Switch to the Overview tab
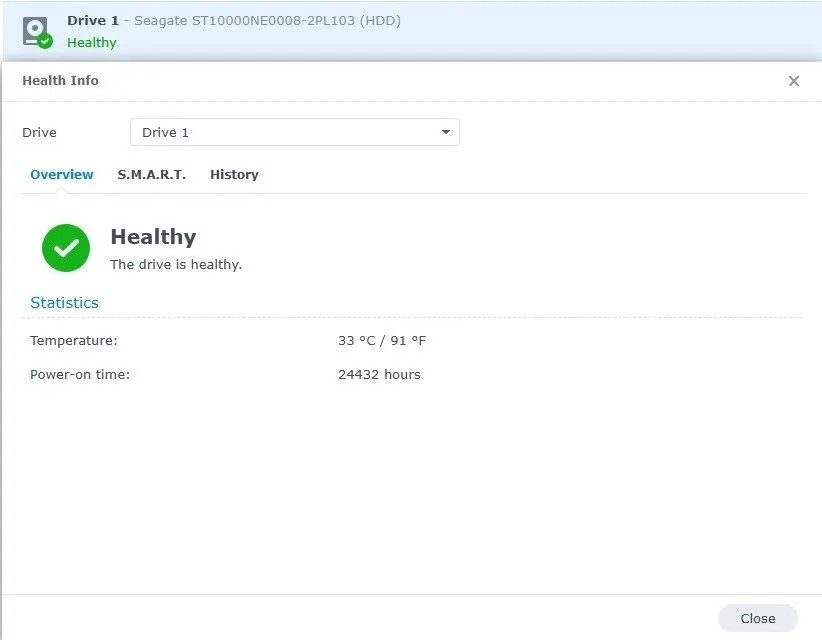822x640 pixels. (x=62, y=175)
